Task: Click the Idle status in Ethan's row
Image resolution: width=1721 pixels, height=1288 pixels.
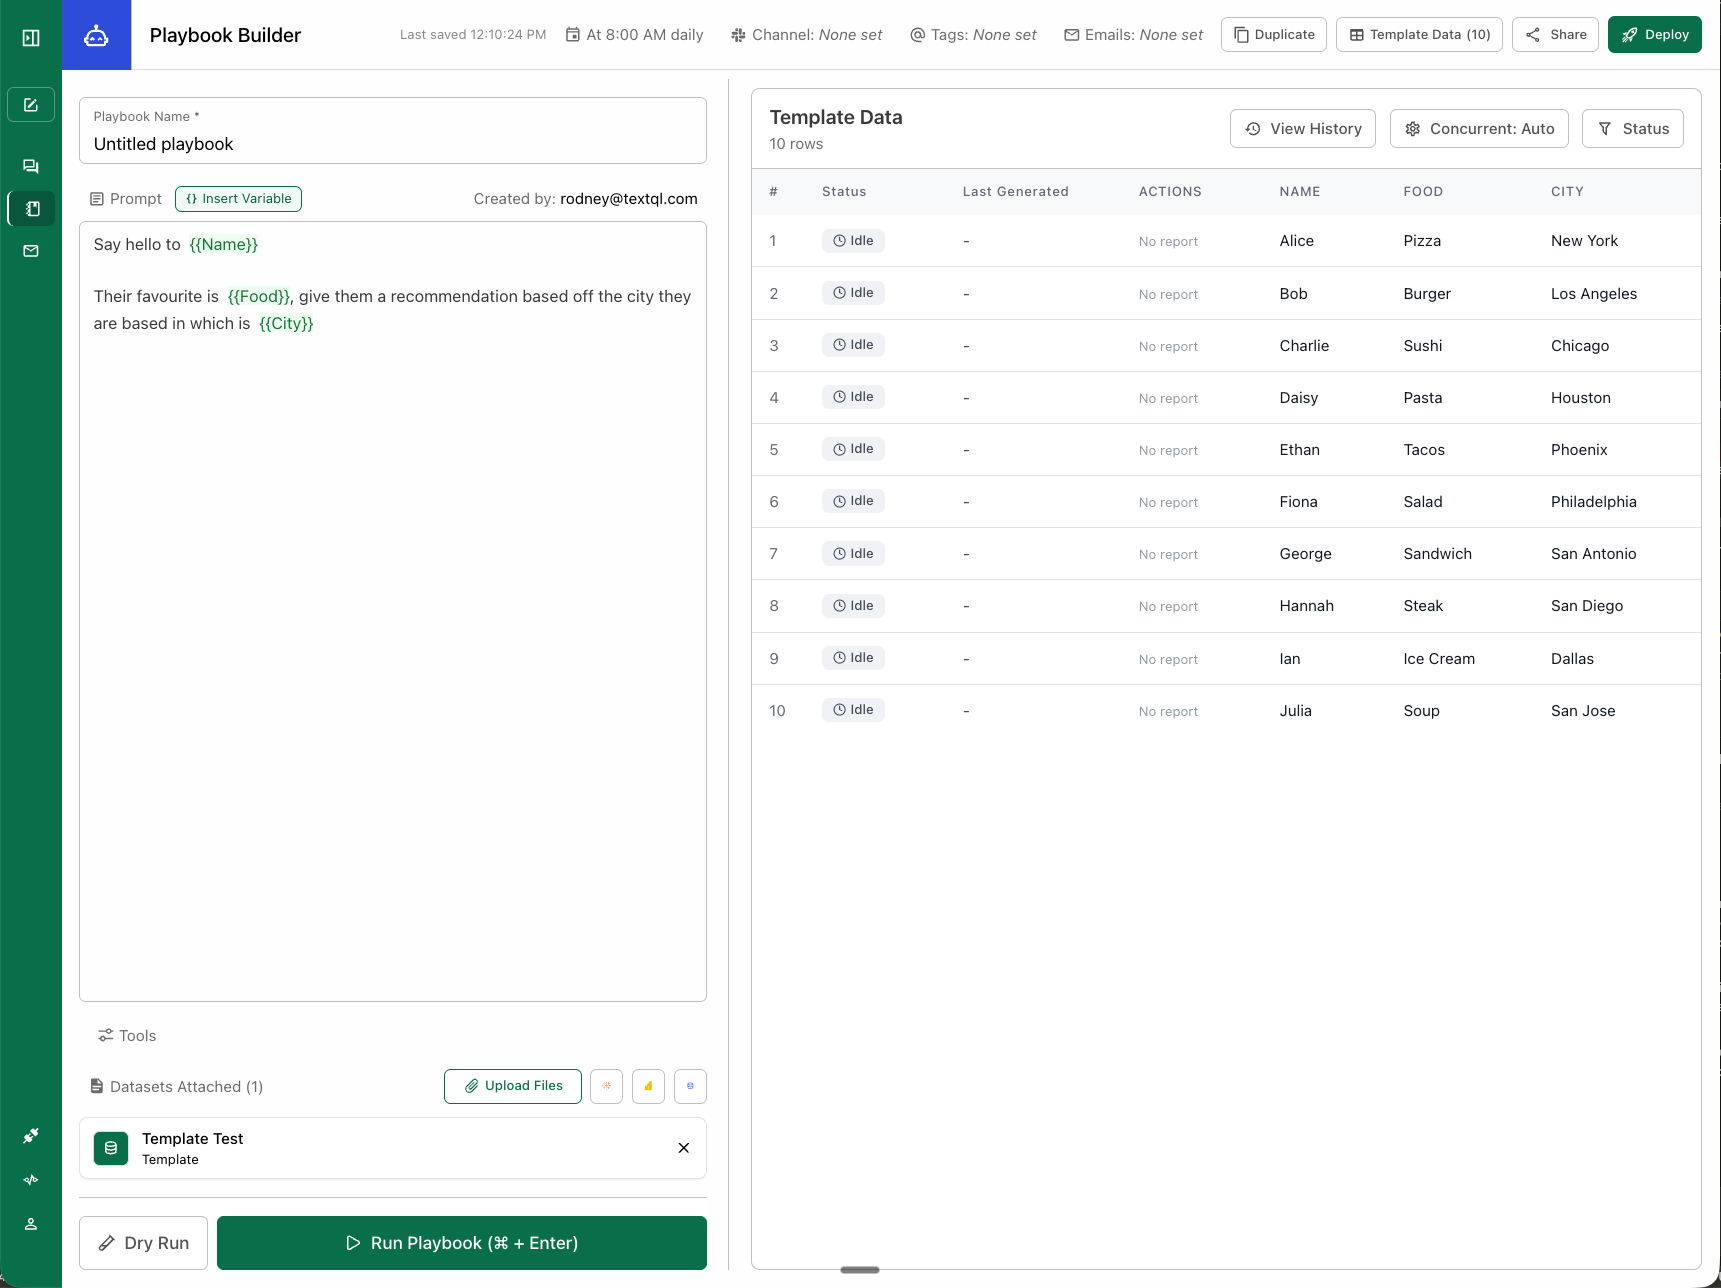Action: pos(853,449)
